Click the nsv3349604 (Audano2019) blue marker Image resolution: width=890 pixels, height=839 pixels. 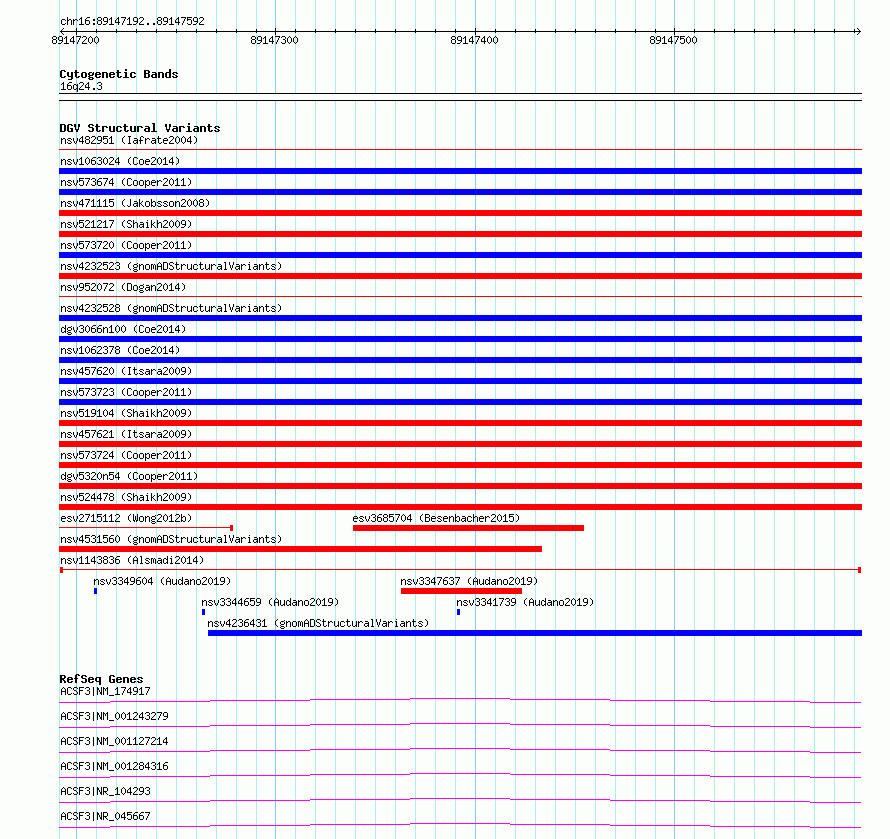(95, 591)
